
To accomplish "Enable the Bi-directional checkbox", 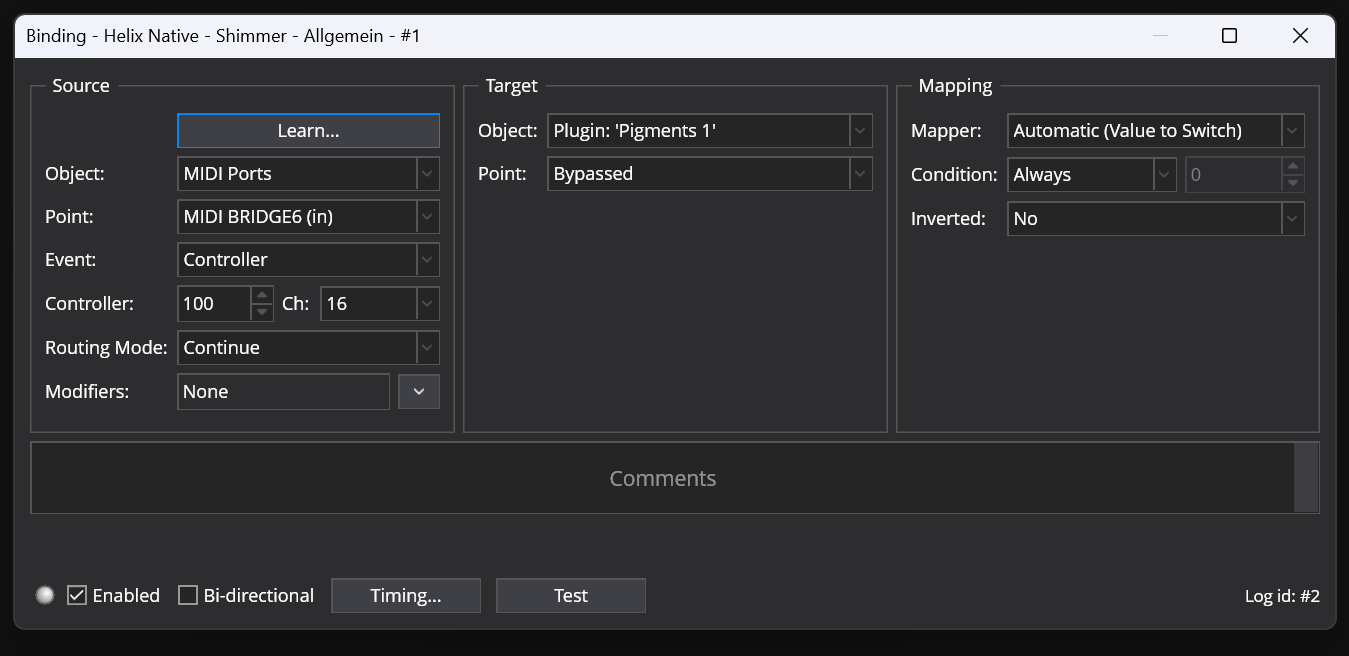I will point(188,596).
